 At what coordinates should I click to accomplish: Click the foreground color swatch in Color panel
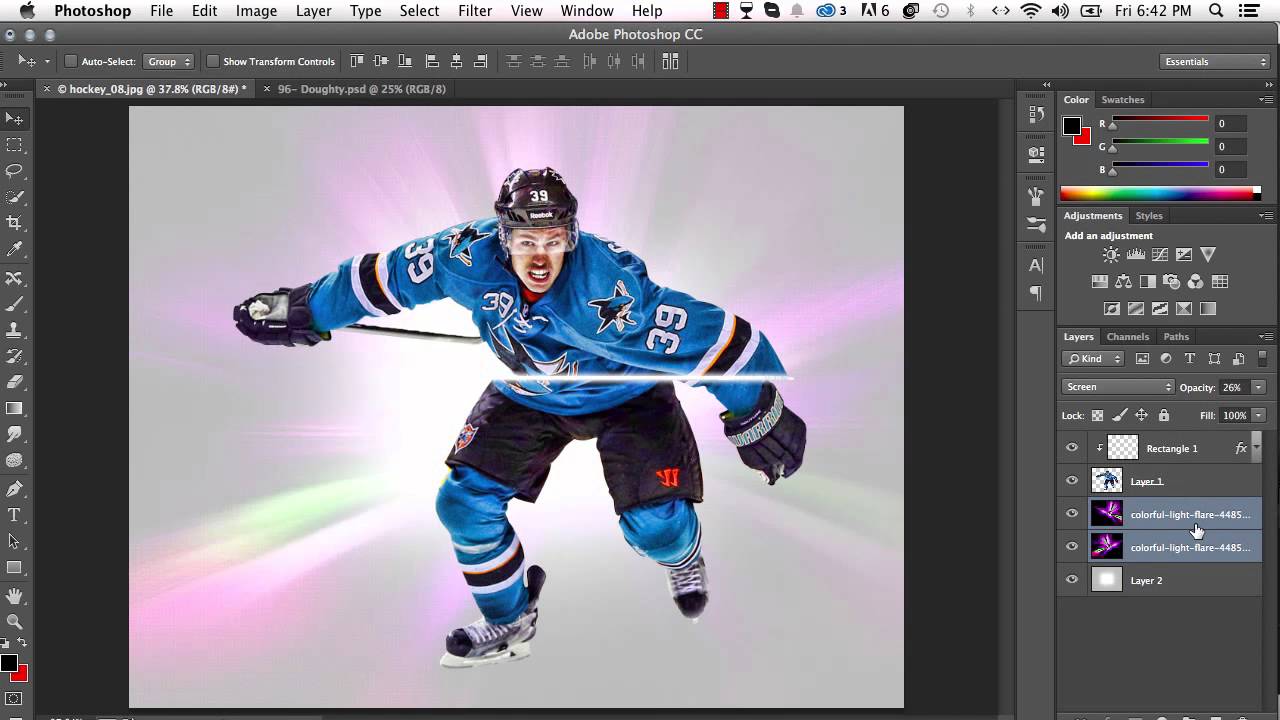1072,125
